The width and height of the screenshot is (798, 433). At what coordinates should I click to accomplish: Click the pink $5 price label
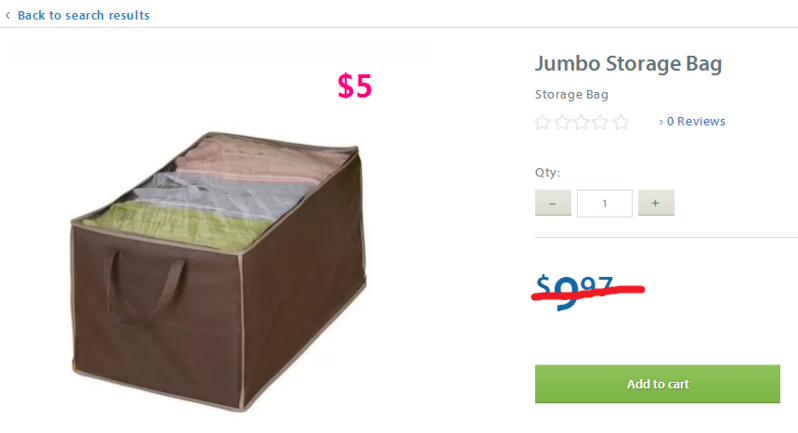(355, 85)
